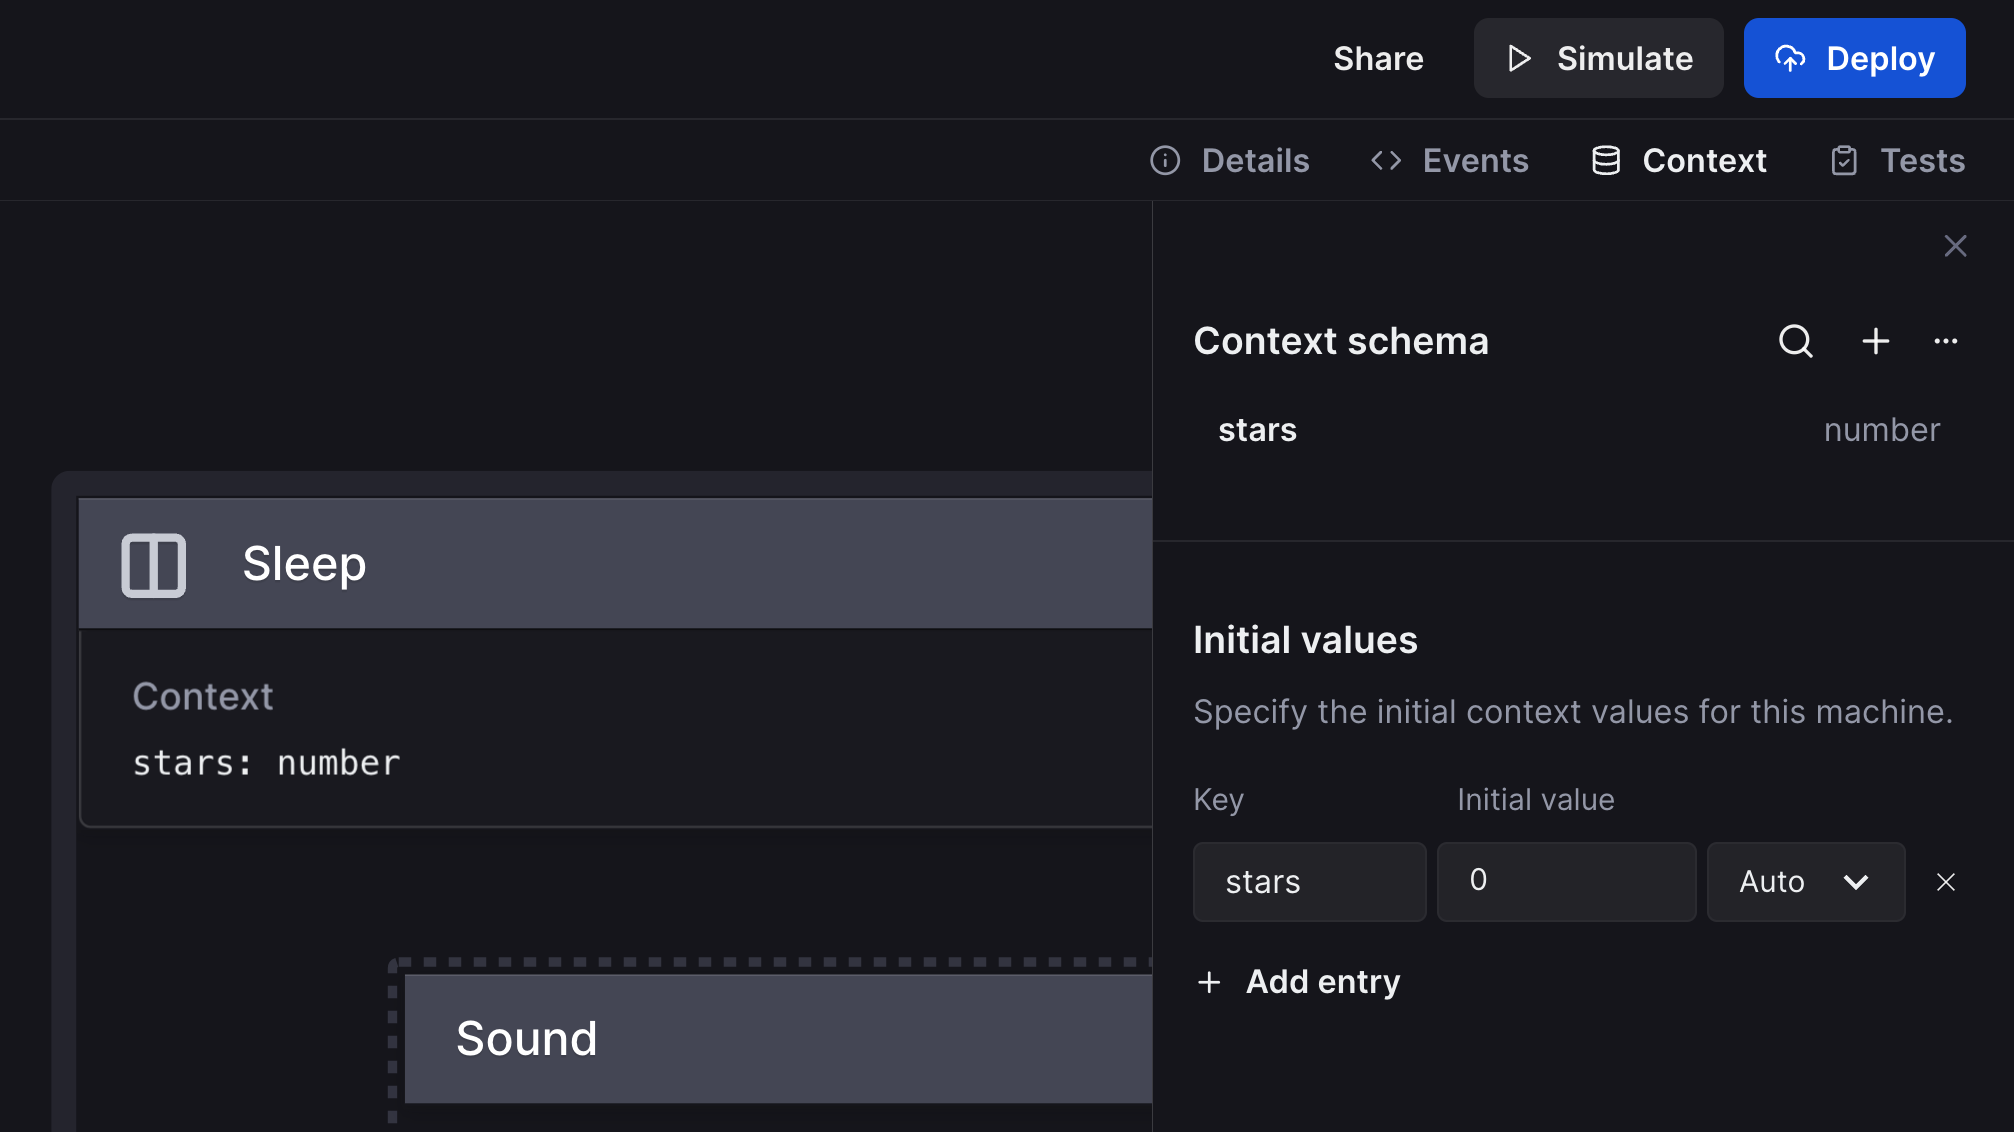
Task: Click the Tests clipboard icon
Action: click(x=1843, y=160)
